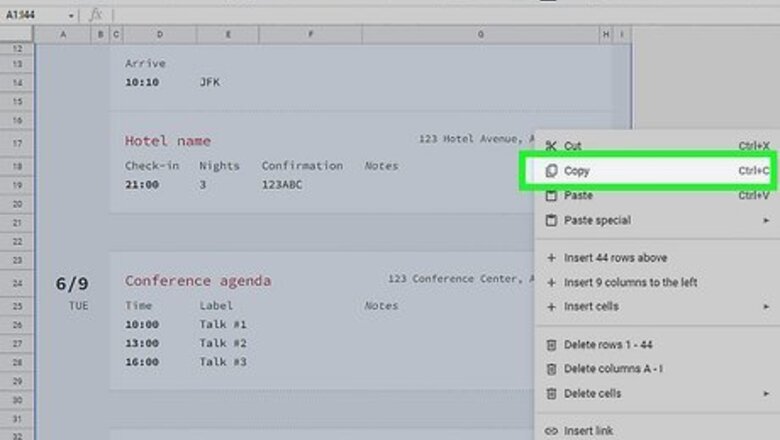
Task: Click the 'Talk #3' cell
Action: coord(223,362)
